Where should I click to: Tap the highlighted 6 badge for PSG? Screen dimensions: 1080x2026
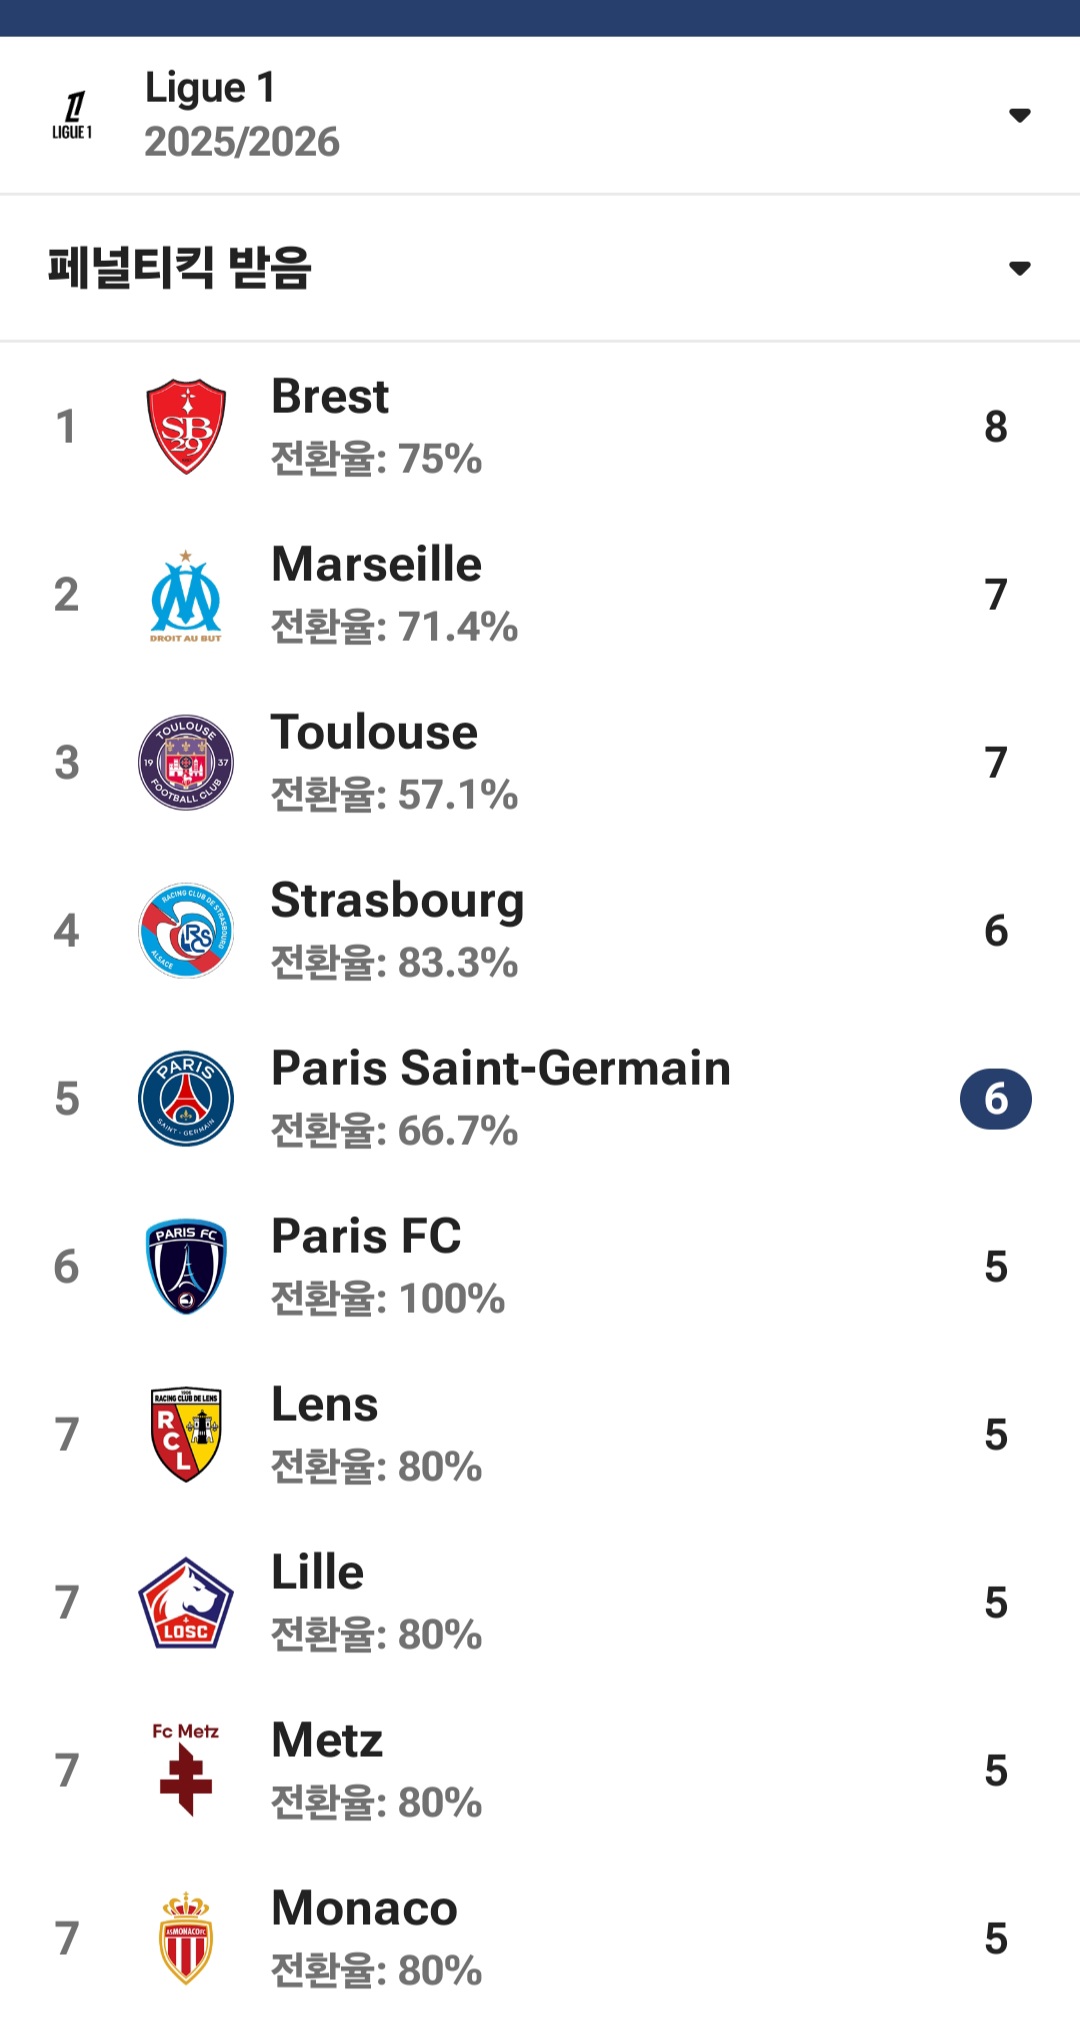tap(995, 1099)
